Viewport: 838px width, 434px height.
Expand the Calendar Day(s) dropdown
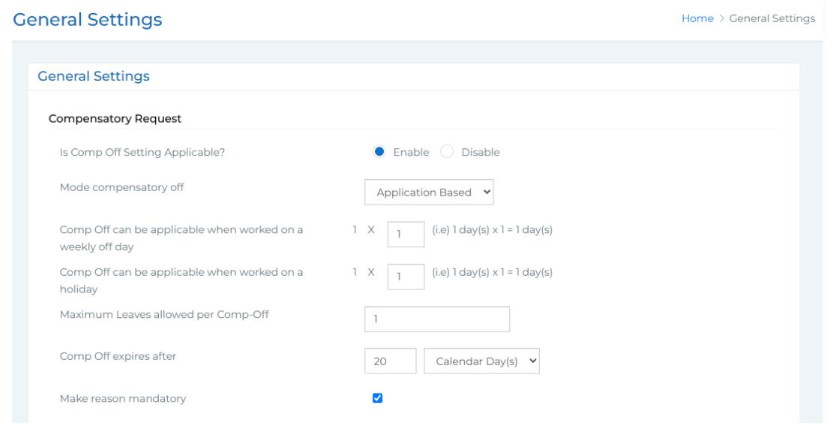481,361
